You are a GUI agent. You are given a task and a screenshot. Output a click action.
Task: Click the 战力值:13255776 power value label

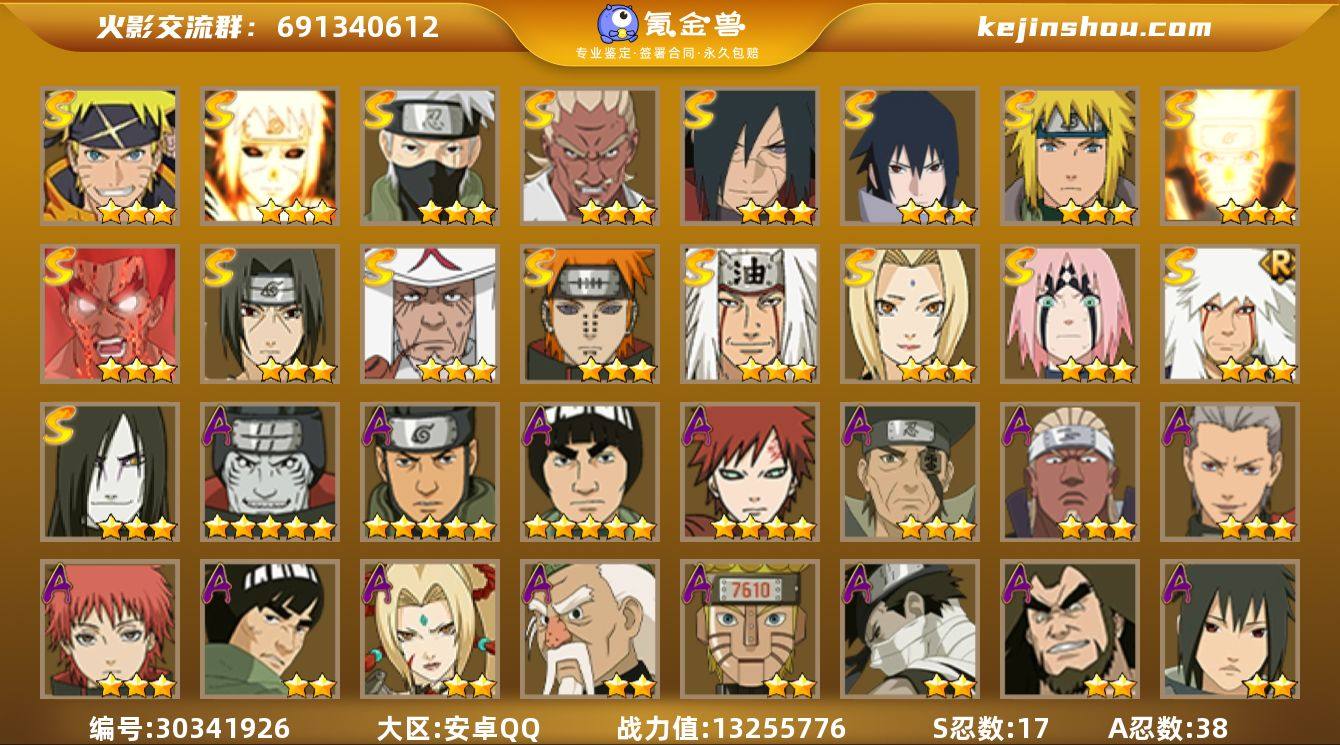(731, 728)
